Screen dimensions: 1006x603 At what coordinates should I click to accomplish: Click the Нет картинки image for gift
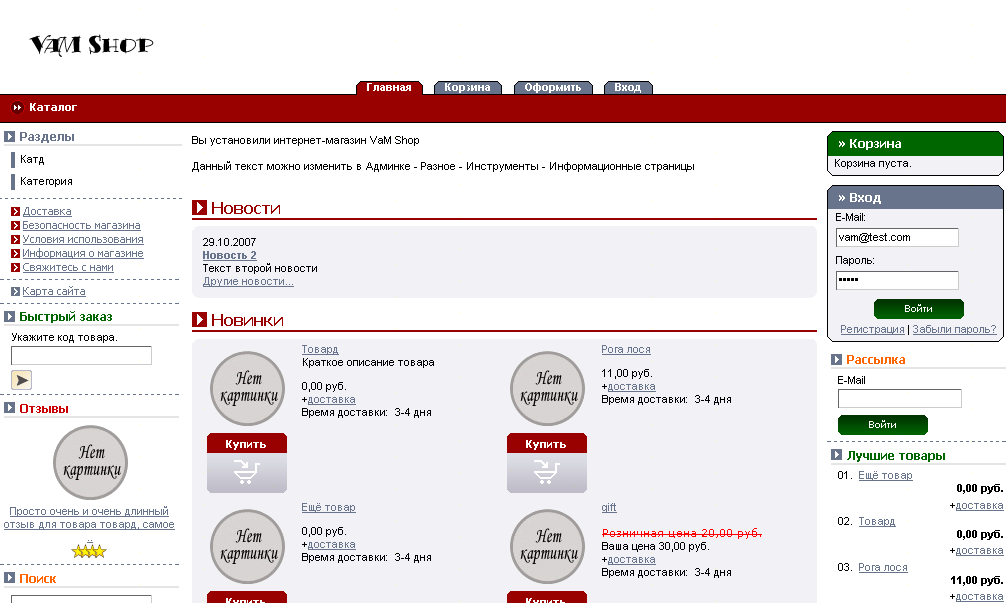coord(547,546)
